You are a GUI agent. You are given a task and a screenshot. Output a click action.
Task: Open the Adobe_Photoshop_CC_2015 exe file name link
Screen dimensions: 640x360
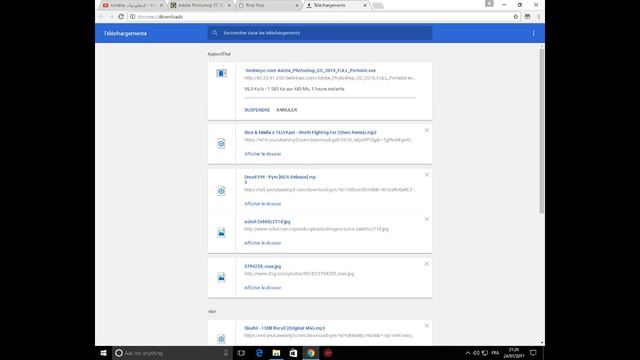pos(310,71)
